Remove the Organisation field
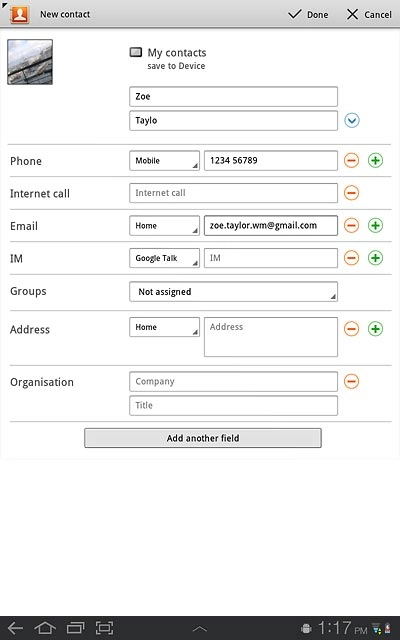The image size is (400, 640). point(351,381)
